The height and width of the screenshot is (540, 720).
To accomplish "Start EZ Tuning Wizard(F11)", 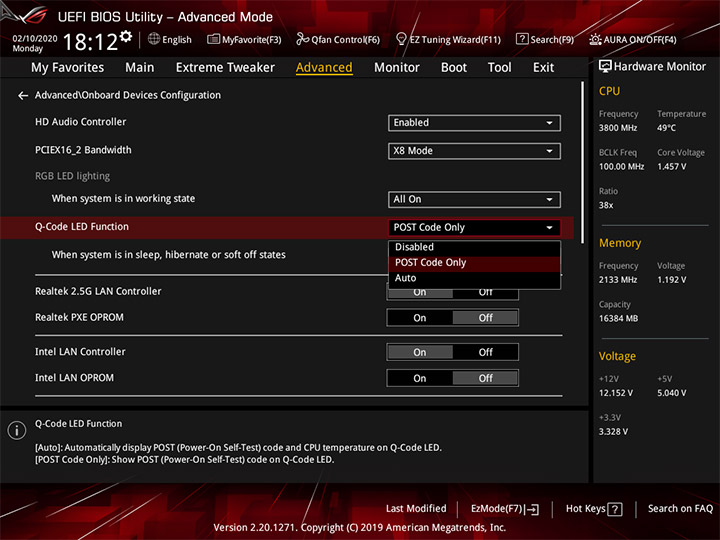I will coord(448,39).
